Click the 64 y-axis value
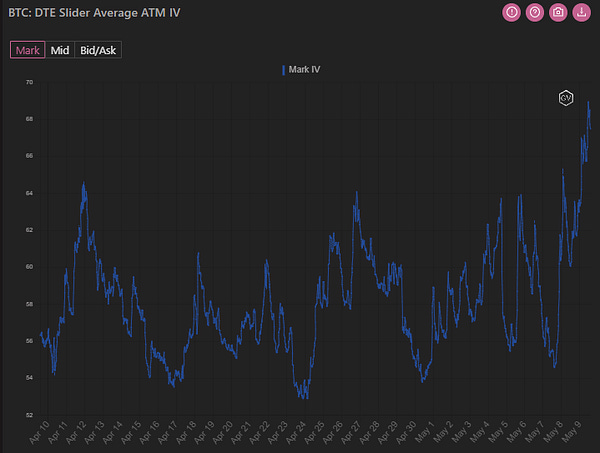The height and width of the screenshot is (453, 600). coord(29,193)
